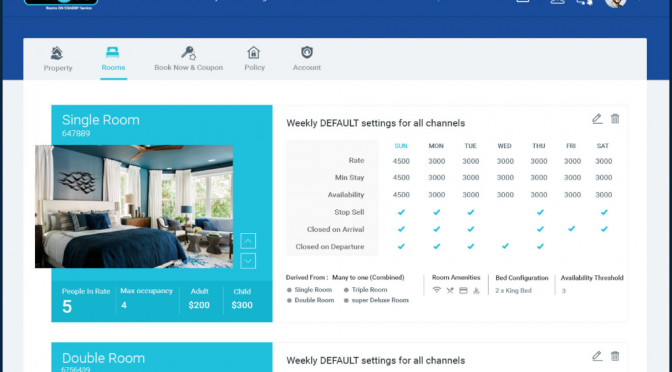
Task: Open the Policy tab building icon
Action: pos(254,53)
